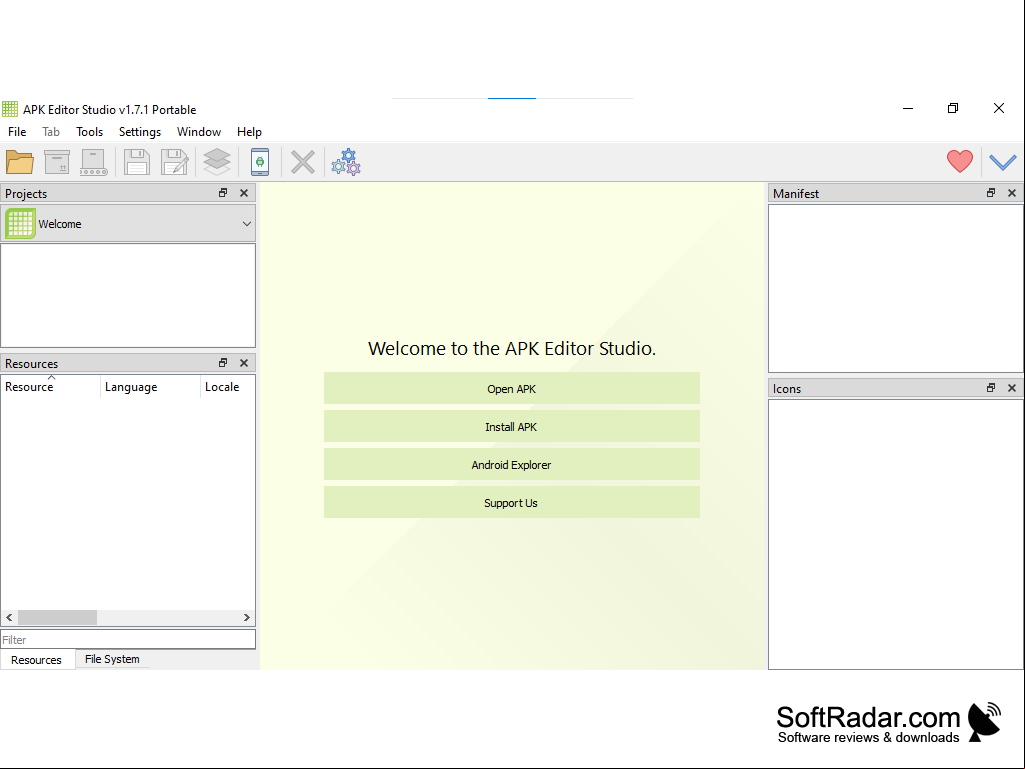Image resolution: width=1025 pixels, height=769 pixels.
Task: Close the Resources panel
Action: tap(244, 363)
